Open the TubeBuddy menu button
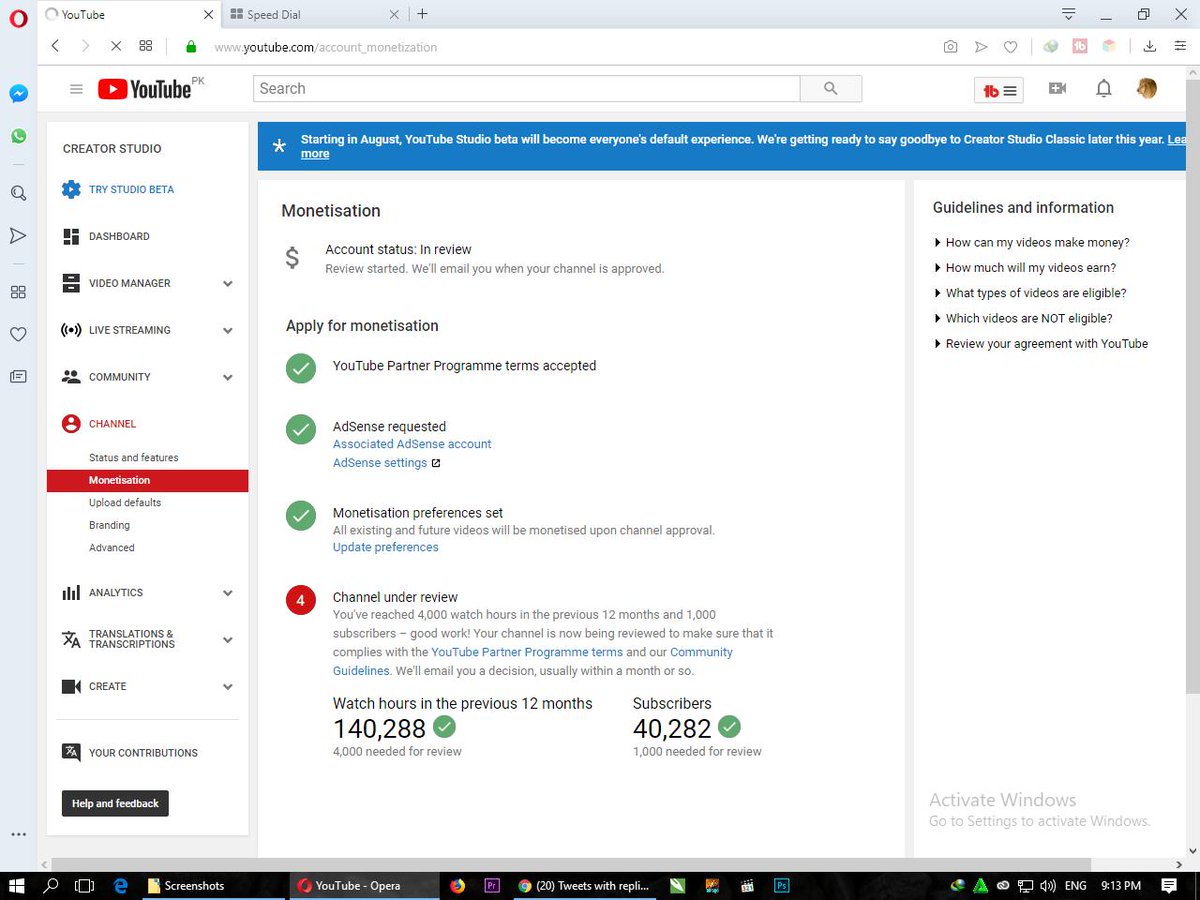Viewport: 1200px width, 900px height. (x=999, y=90)
